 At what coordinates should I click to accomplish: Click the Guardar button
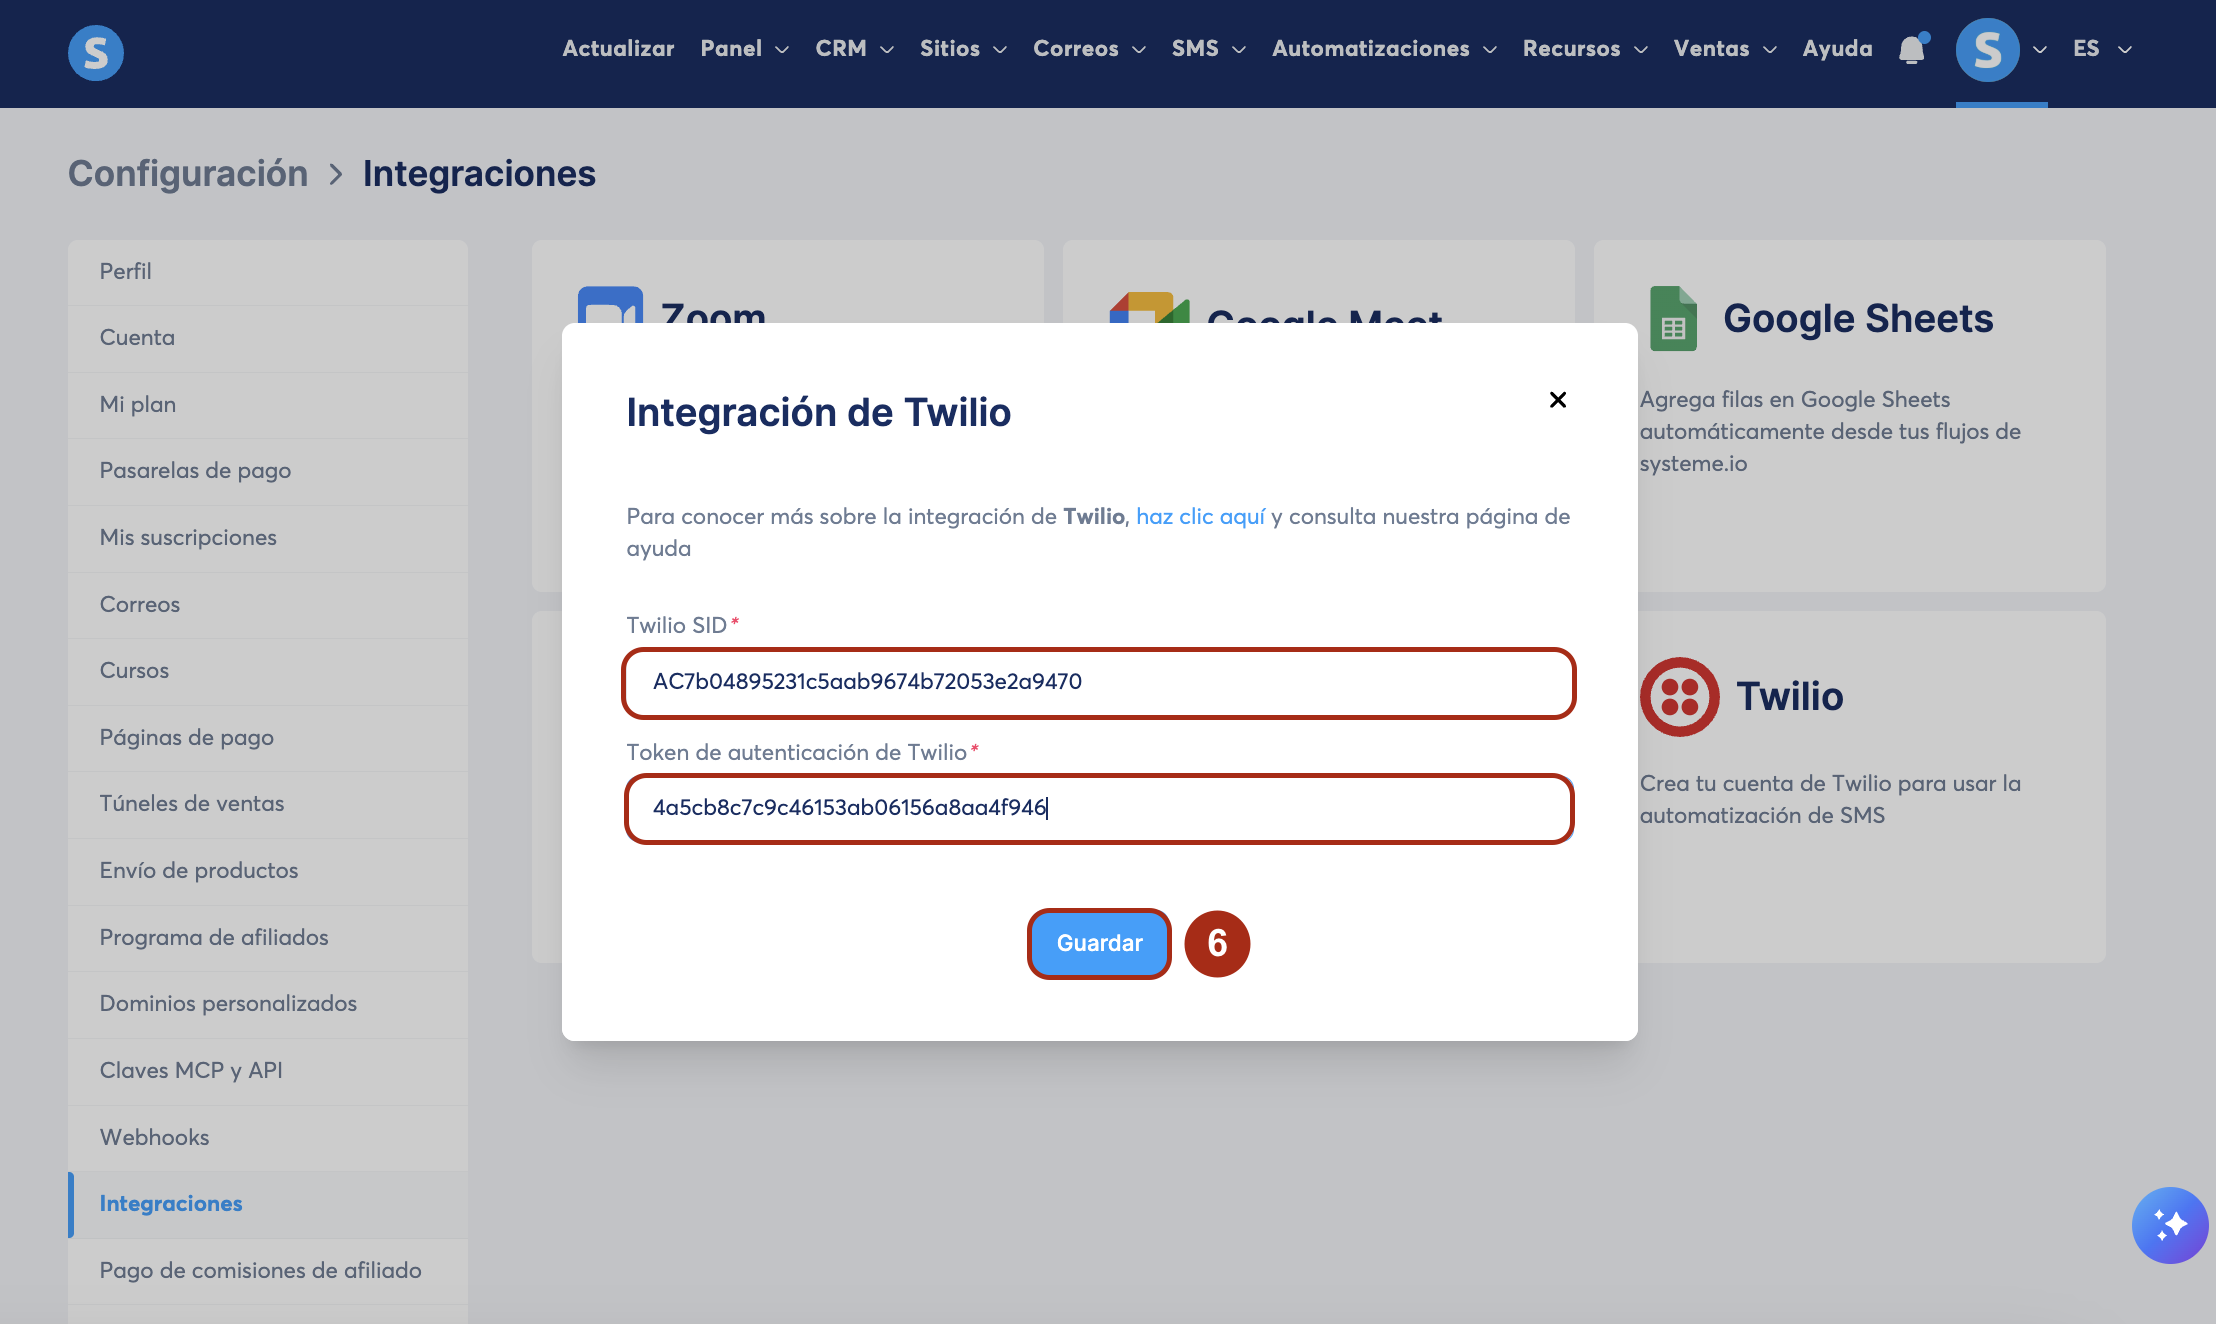click(1099, 943)
